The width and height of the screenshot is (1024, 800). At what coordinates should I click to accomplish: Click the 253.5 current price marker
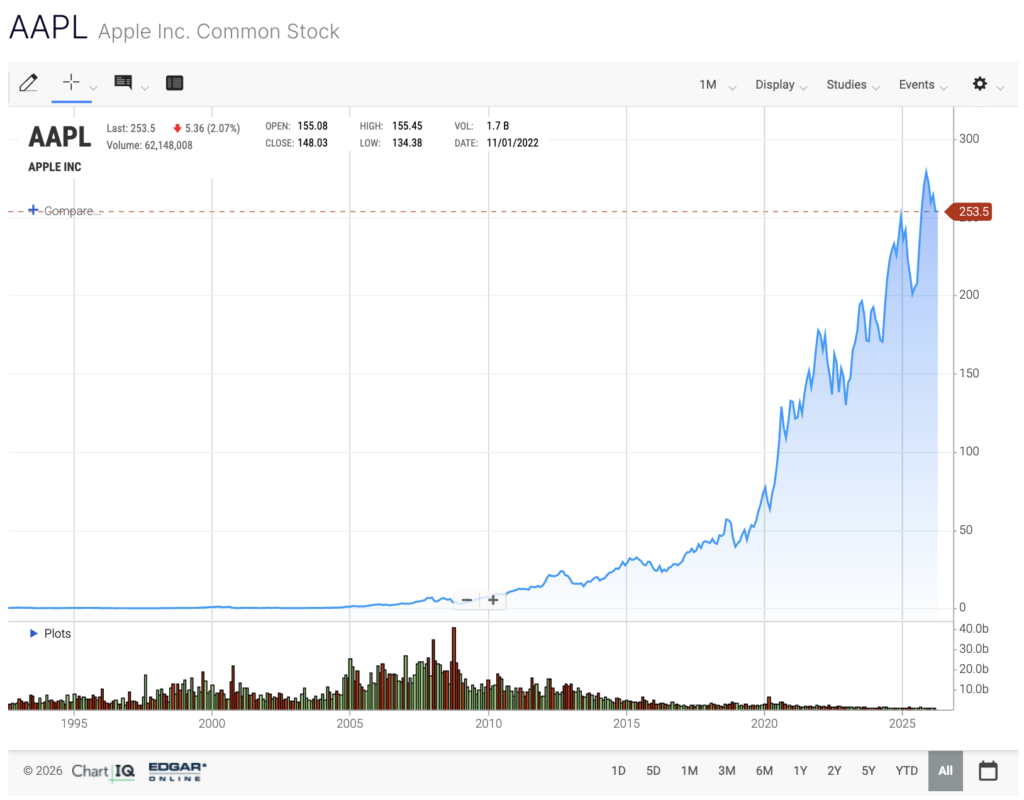pos(970,212)
